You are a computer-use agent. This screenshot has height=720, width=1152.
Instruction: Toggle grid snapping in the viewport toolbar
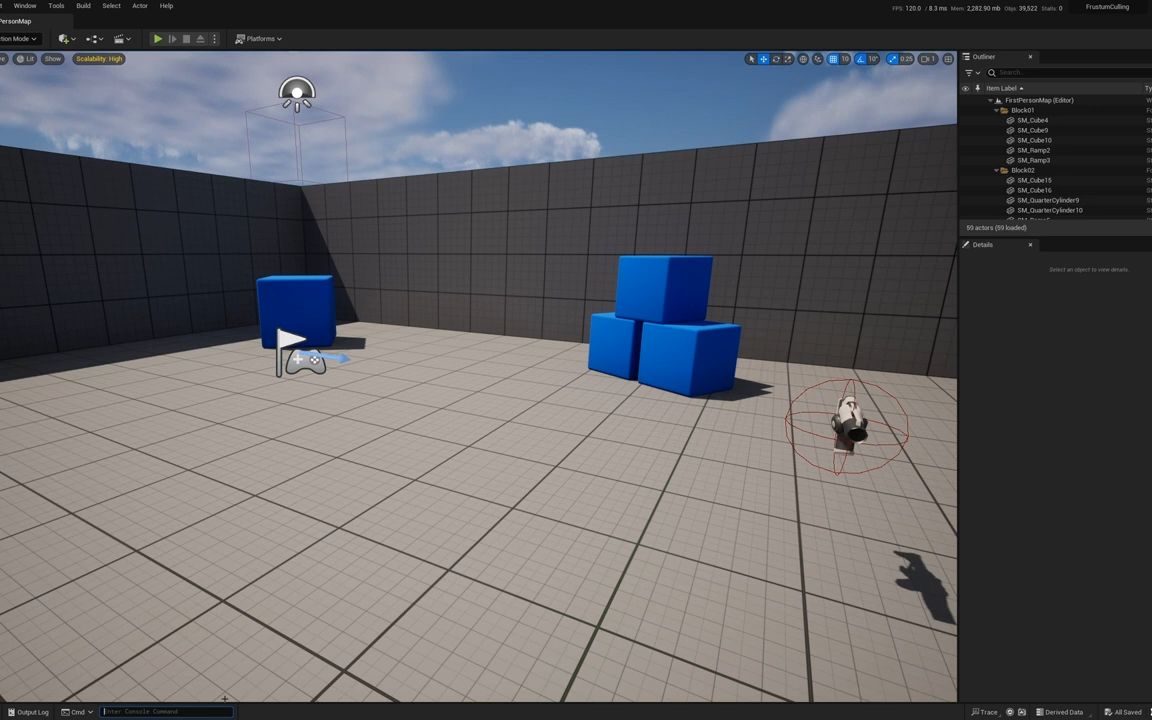click(x=833, y=58)
